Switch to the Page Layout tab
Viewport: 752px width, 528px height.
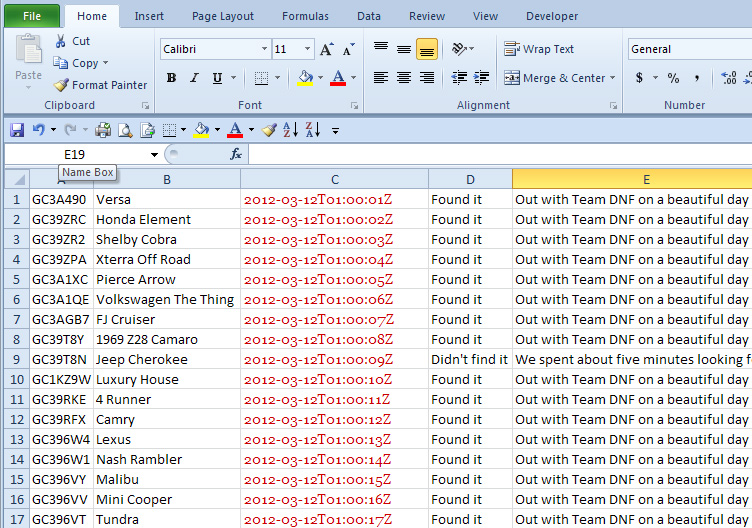click(x=223, y=16)
